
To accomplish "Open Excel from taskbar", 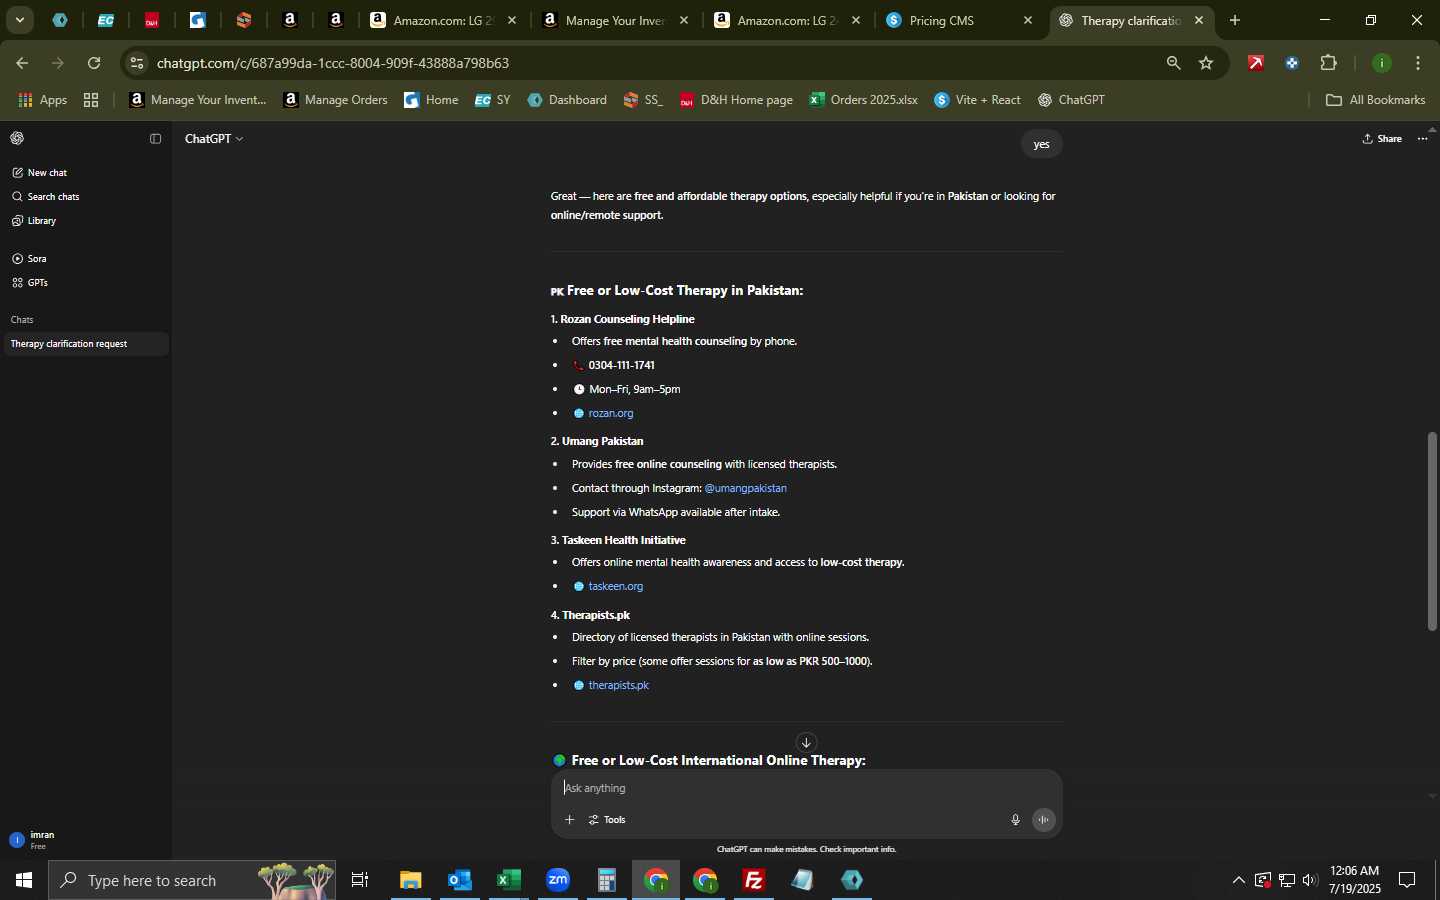I will 509,881.
